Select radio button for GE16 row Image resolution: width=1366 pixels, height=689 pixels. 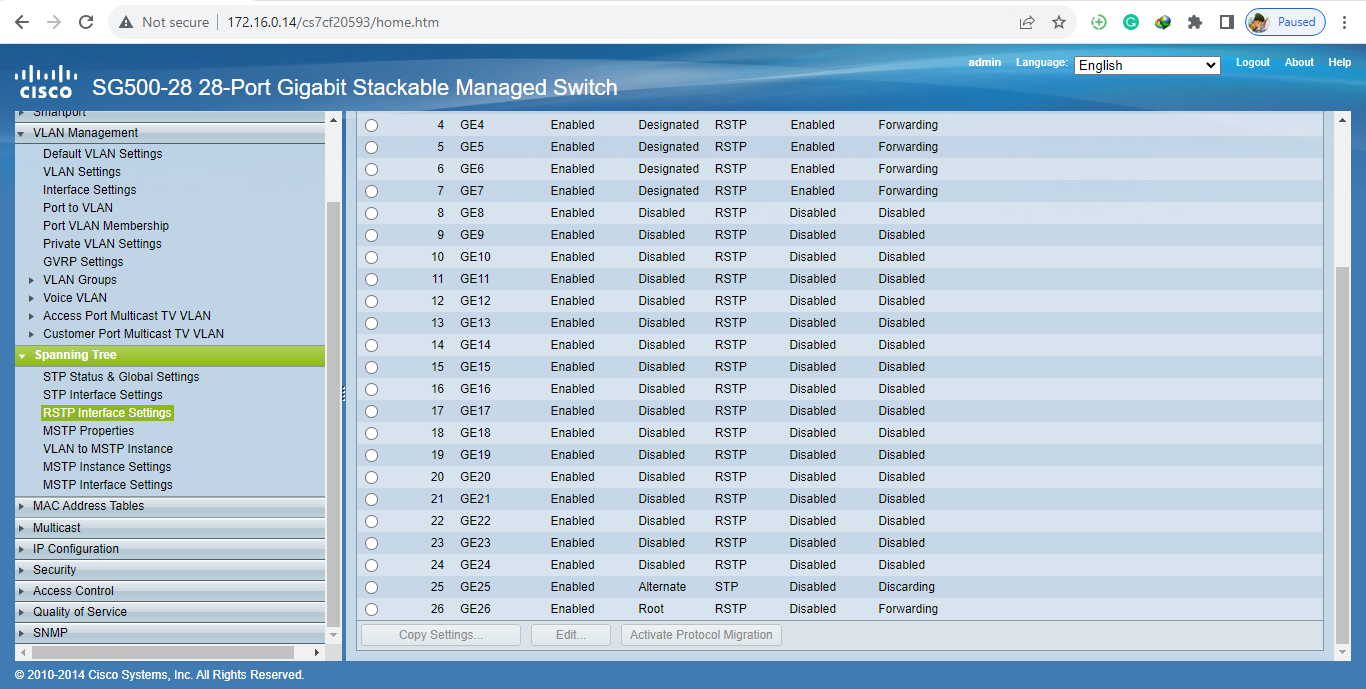[372, 390]
